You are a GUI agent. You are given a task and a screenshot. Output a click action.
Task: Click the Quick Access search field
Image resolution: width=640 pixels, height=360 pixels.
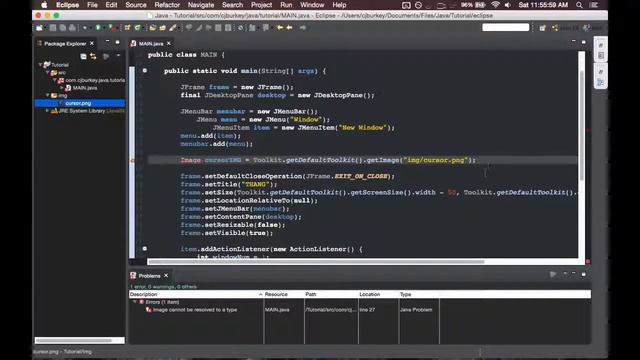point(505,27)
